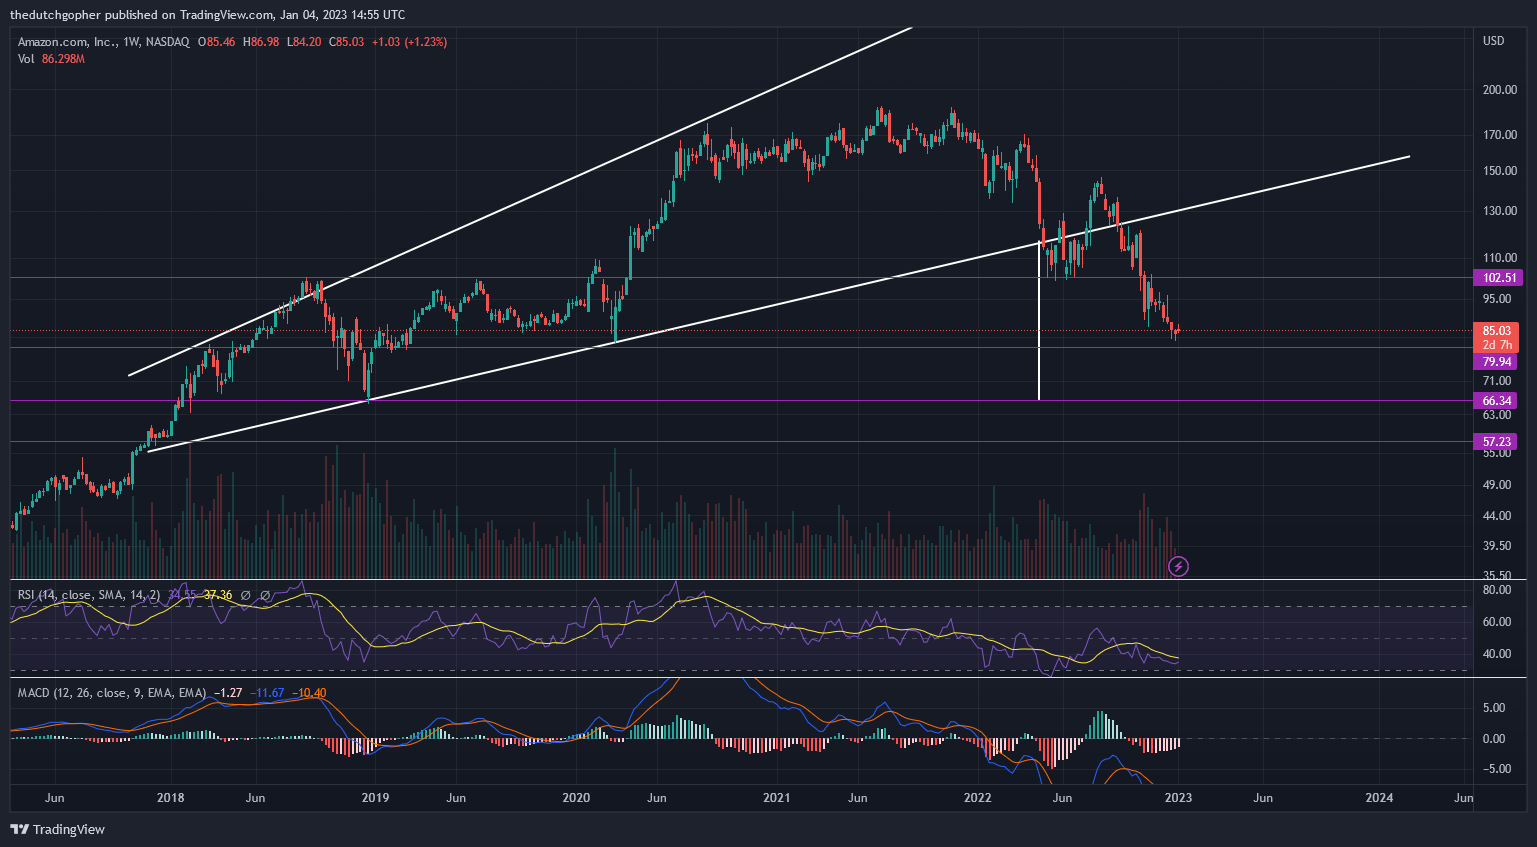Click the 2020 label on time axis
The height and width of the screenshot is (847, 1537).
(576, 798)
